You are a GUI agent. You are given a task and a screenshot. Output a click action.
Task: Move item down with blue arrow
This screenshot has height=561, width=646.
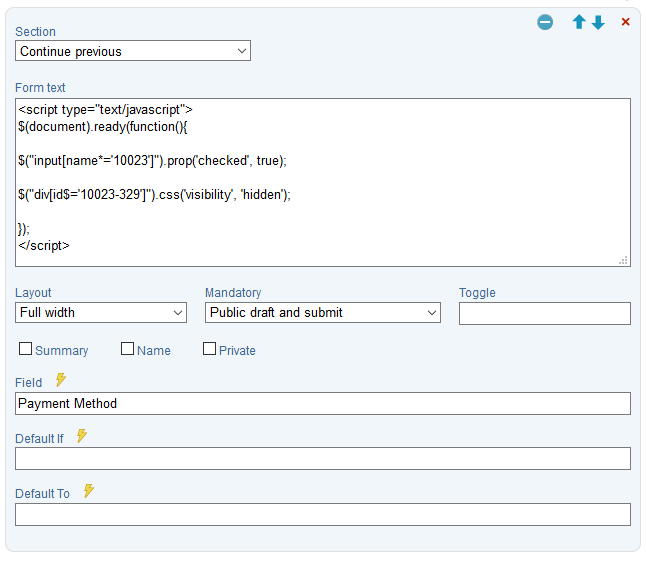point(598,22)
